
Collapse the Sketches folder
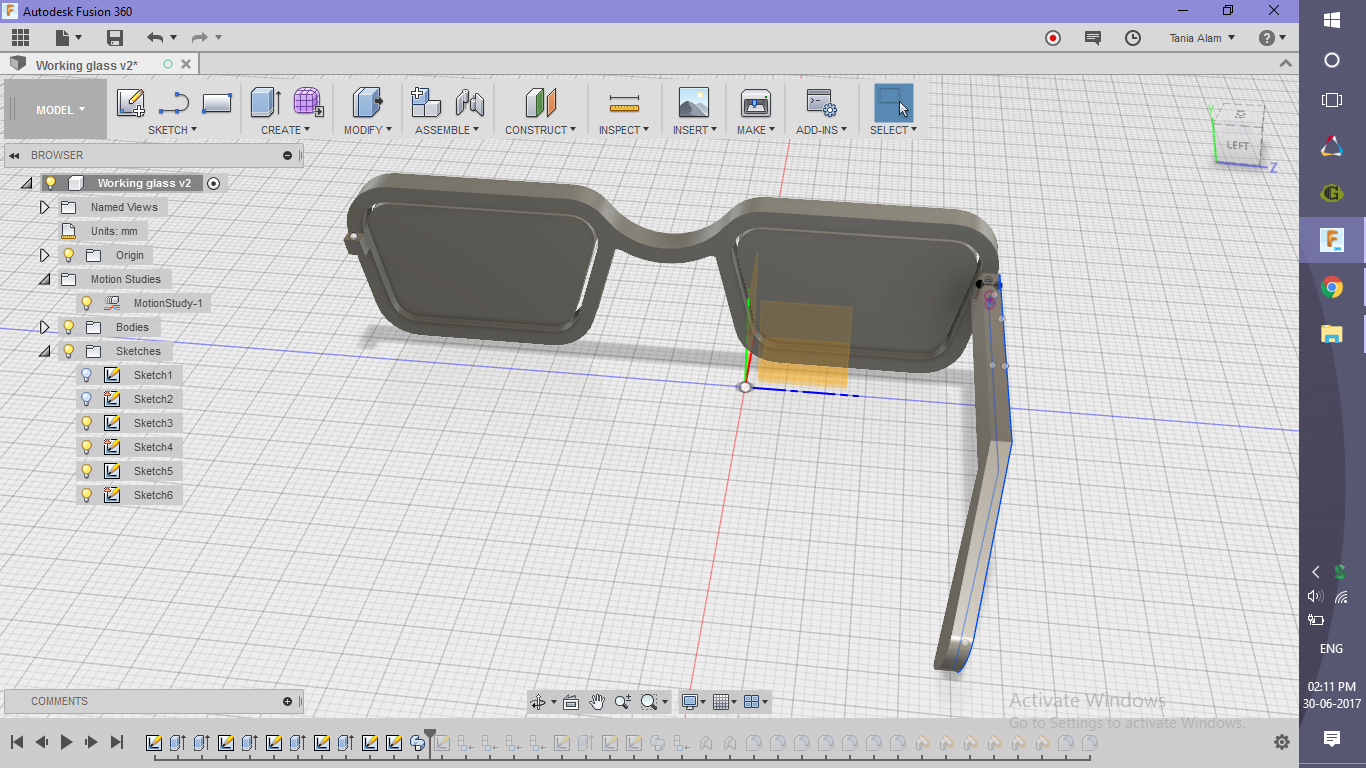coord(44,351)
